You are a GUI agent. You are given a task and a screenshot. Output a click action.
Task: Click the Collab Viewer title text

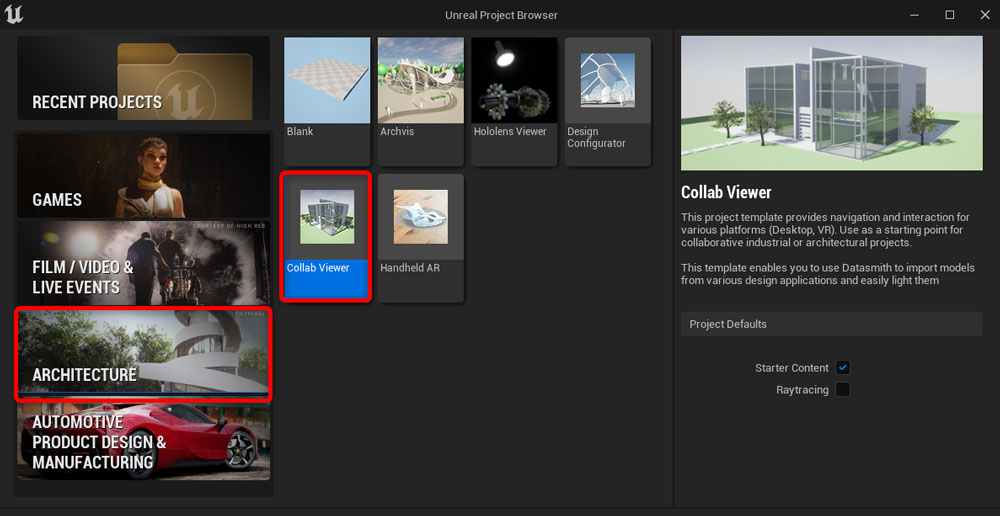click(726, 193)
